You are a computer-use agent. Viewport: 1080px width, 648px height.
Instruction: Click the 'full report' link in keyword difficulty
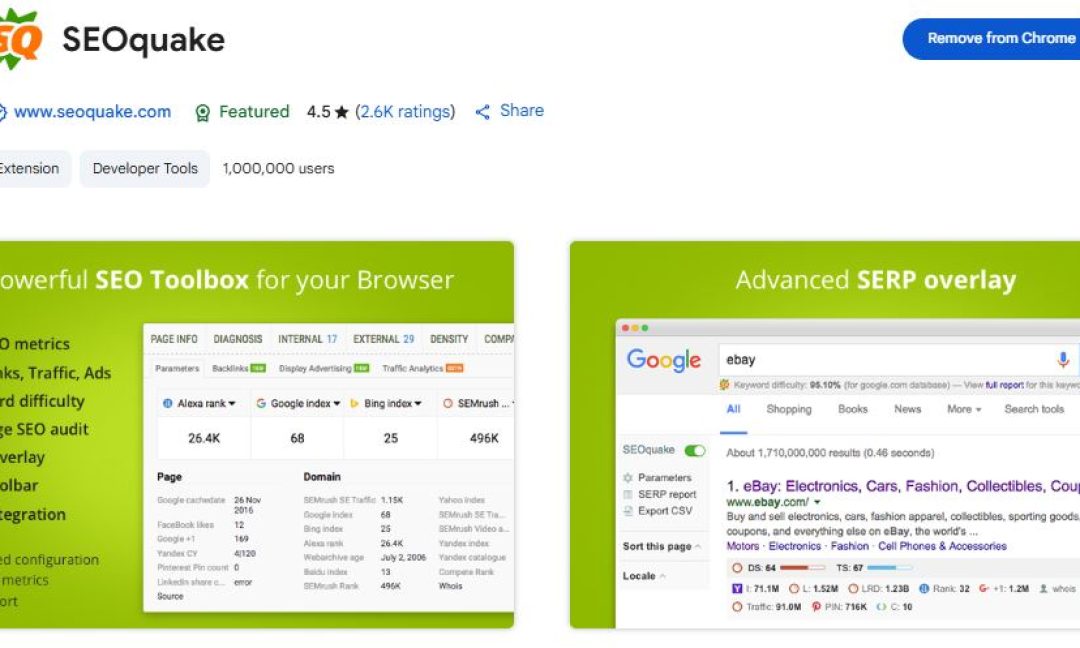(x=1004, y=385)
